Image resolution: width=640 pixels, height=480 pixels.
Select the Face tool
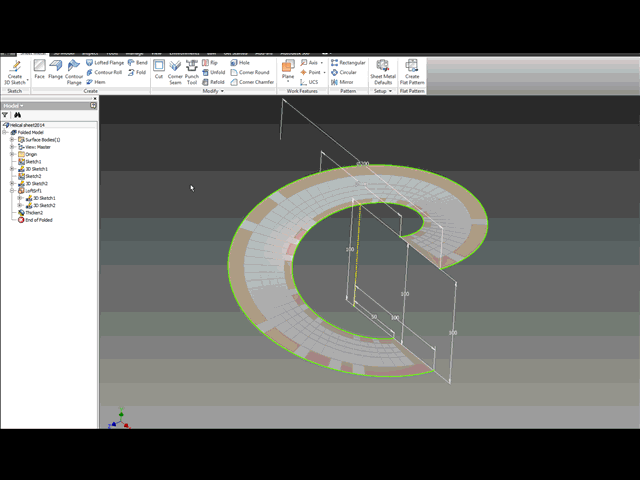coord(39,69)
